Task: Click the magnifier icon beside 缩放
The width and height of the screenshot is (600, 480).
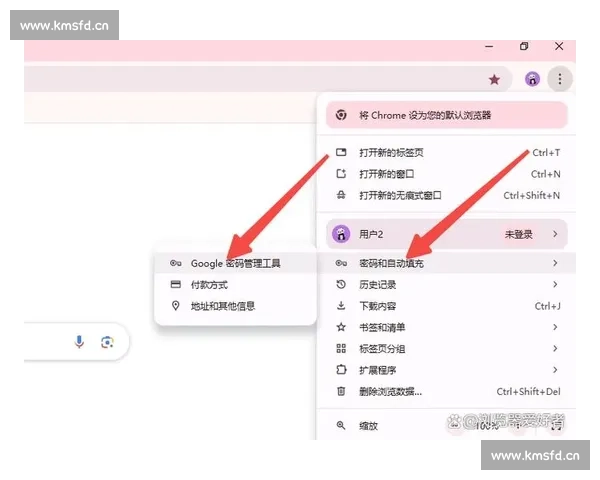Action: point(341,425)
